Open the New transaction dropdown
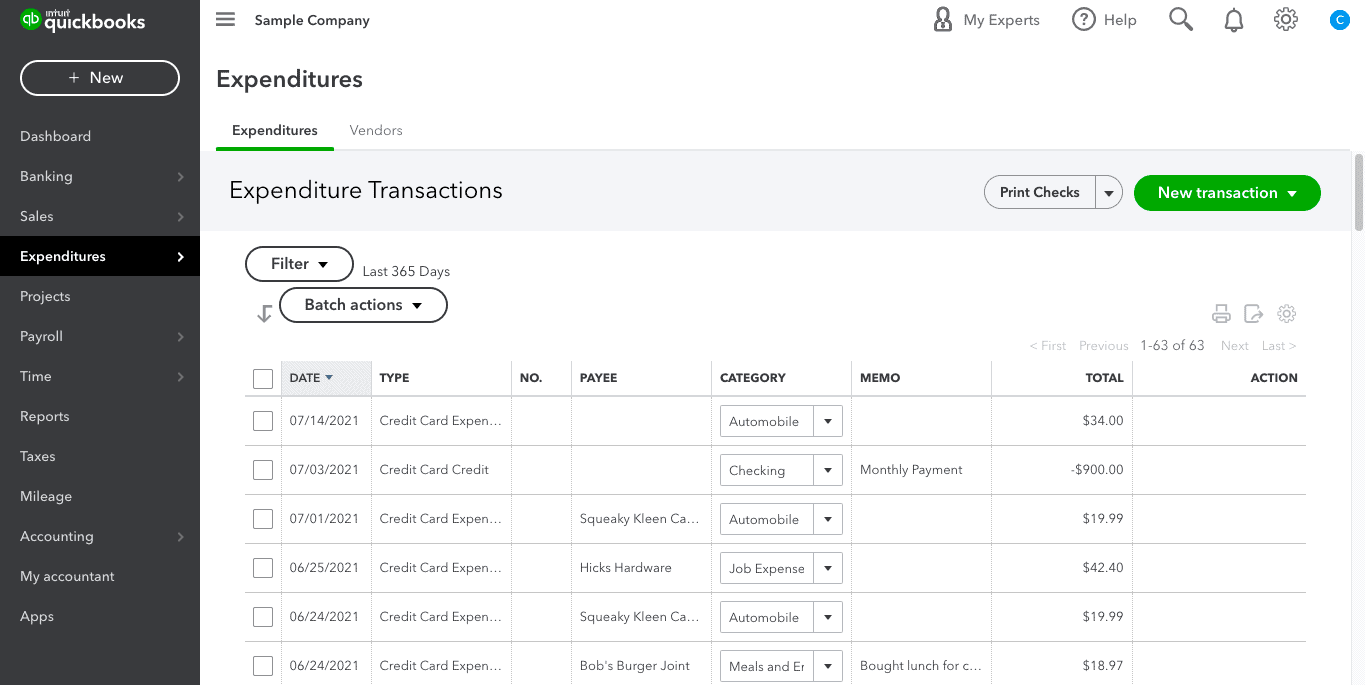 (x=1227, y=193)
